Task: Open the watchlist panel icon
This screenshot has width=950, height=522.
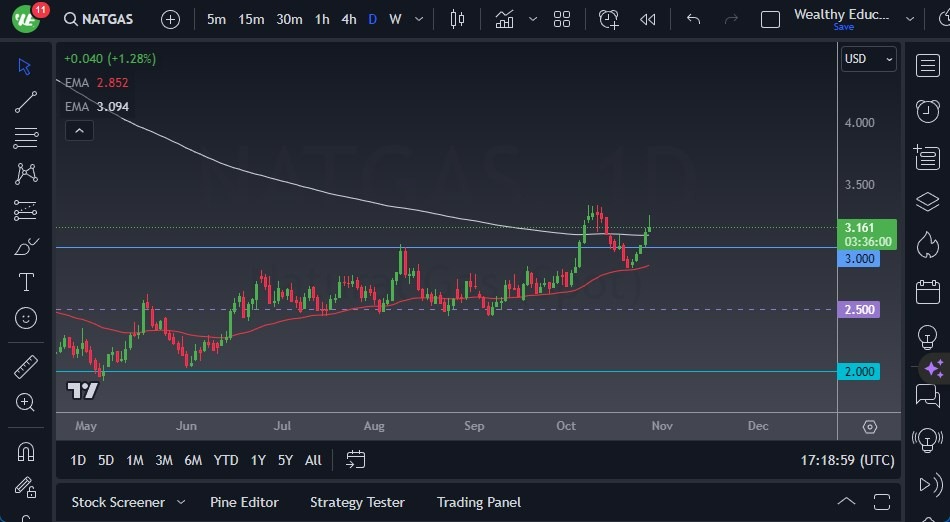Action: pos(927,64)
